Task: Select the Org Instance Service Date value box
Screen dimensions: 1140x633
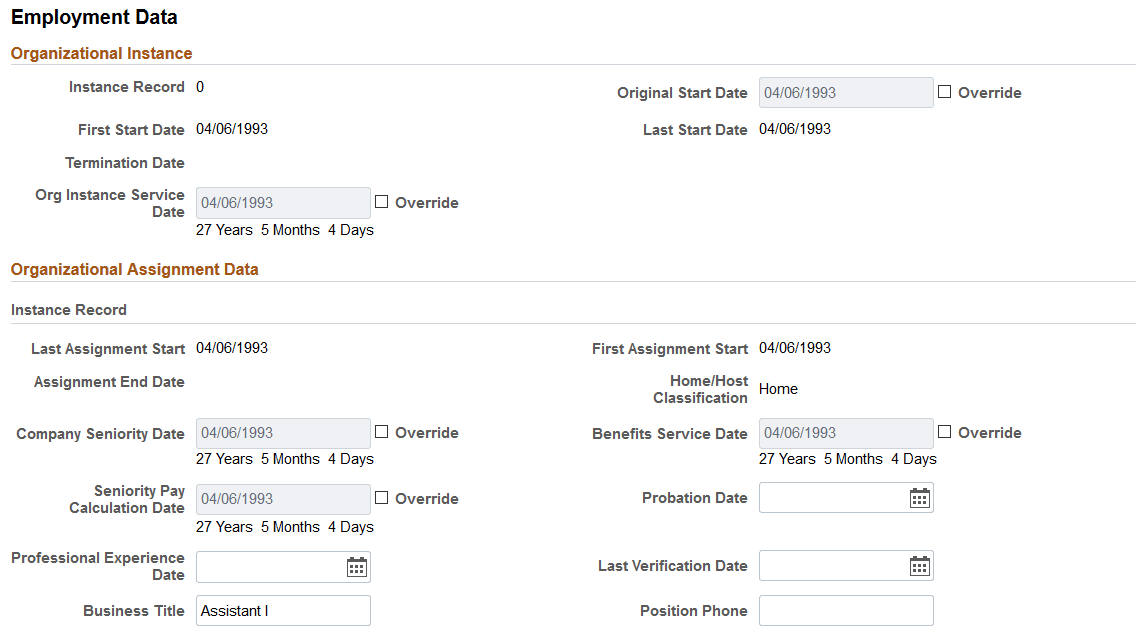Action: tap(283, 202)
